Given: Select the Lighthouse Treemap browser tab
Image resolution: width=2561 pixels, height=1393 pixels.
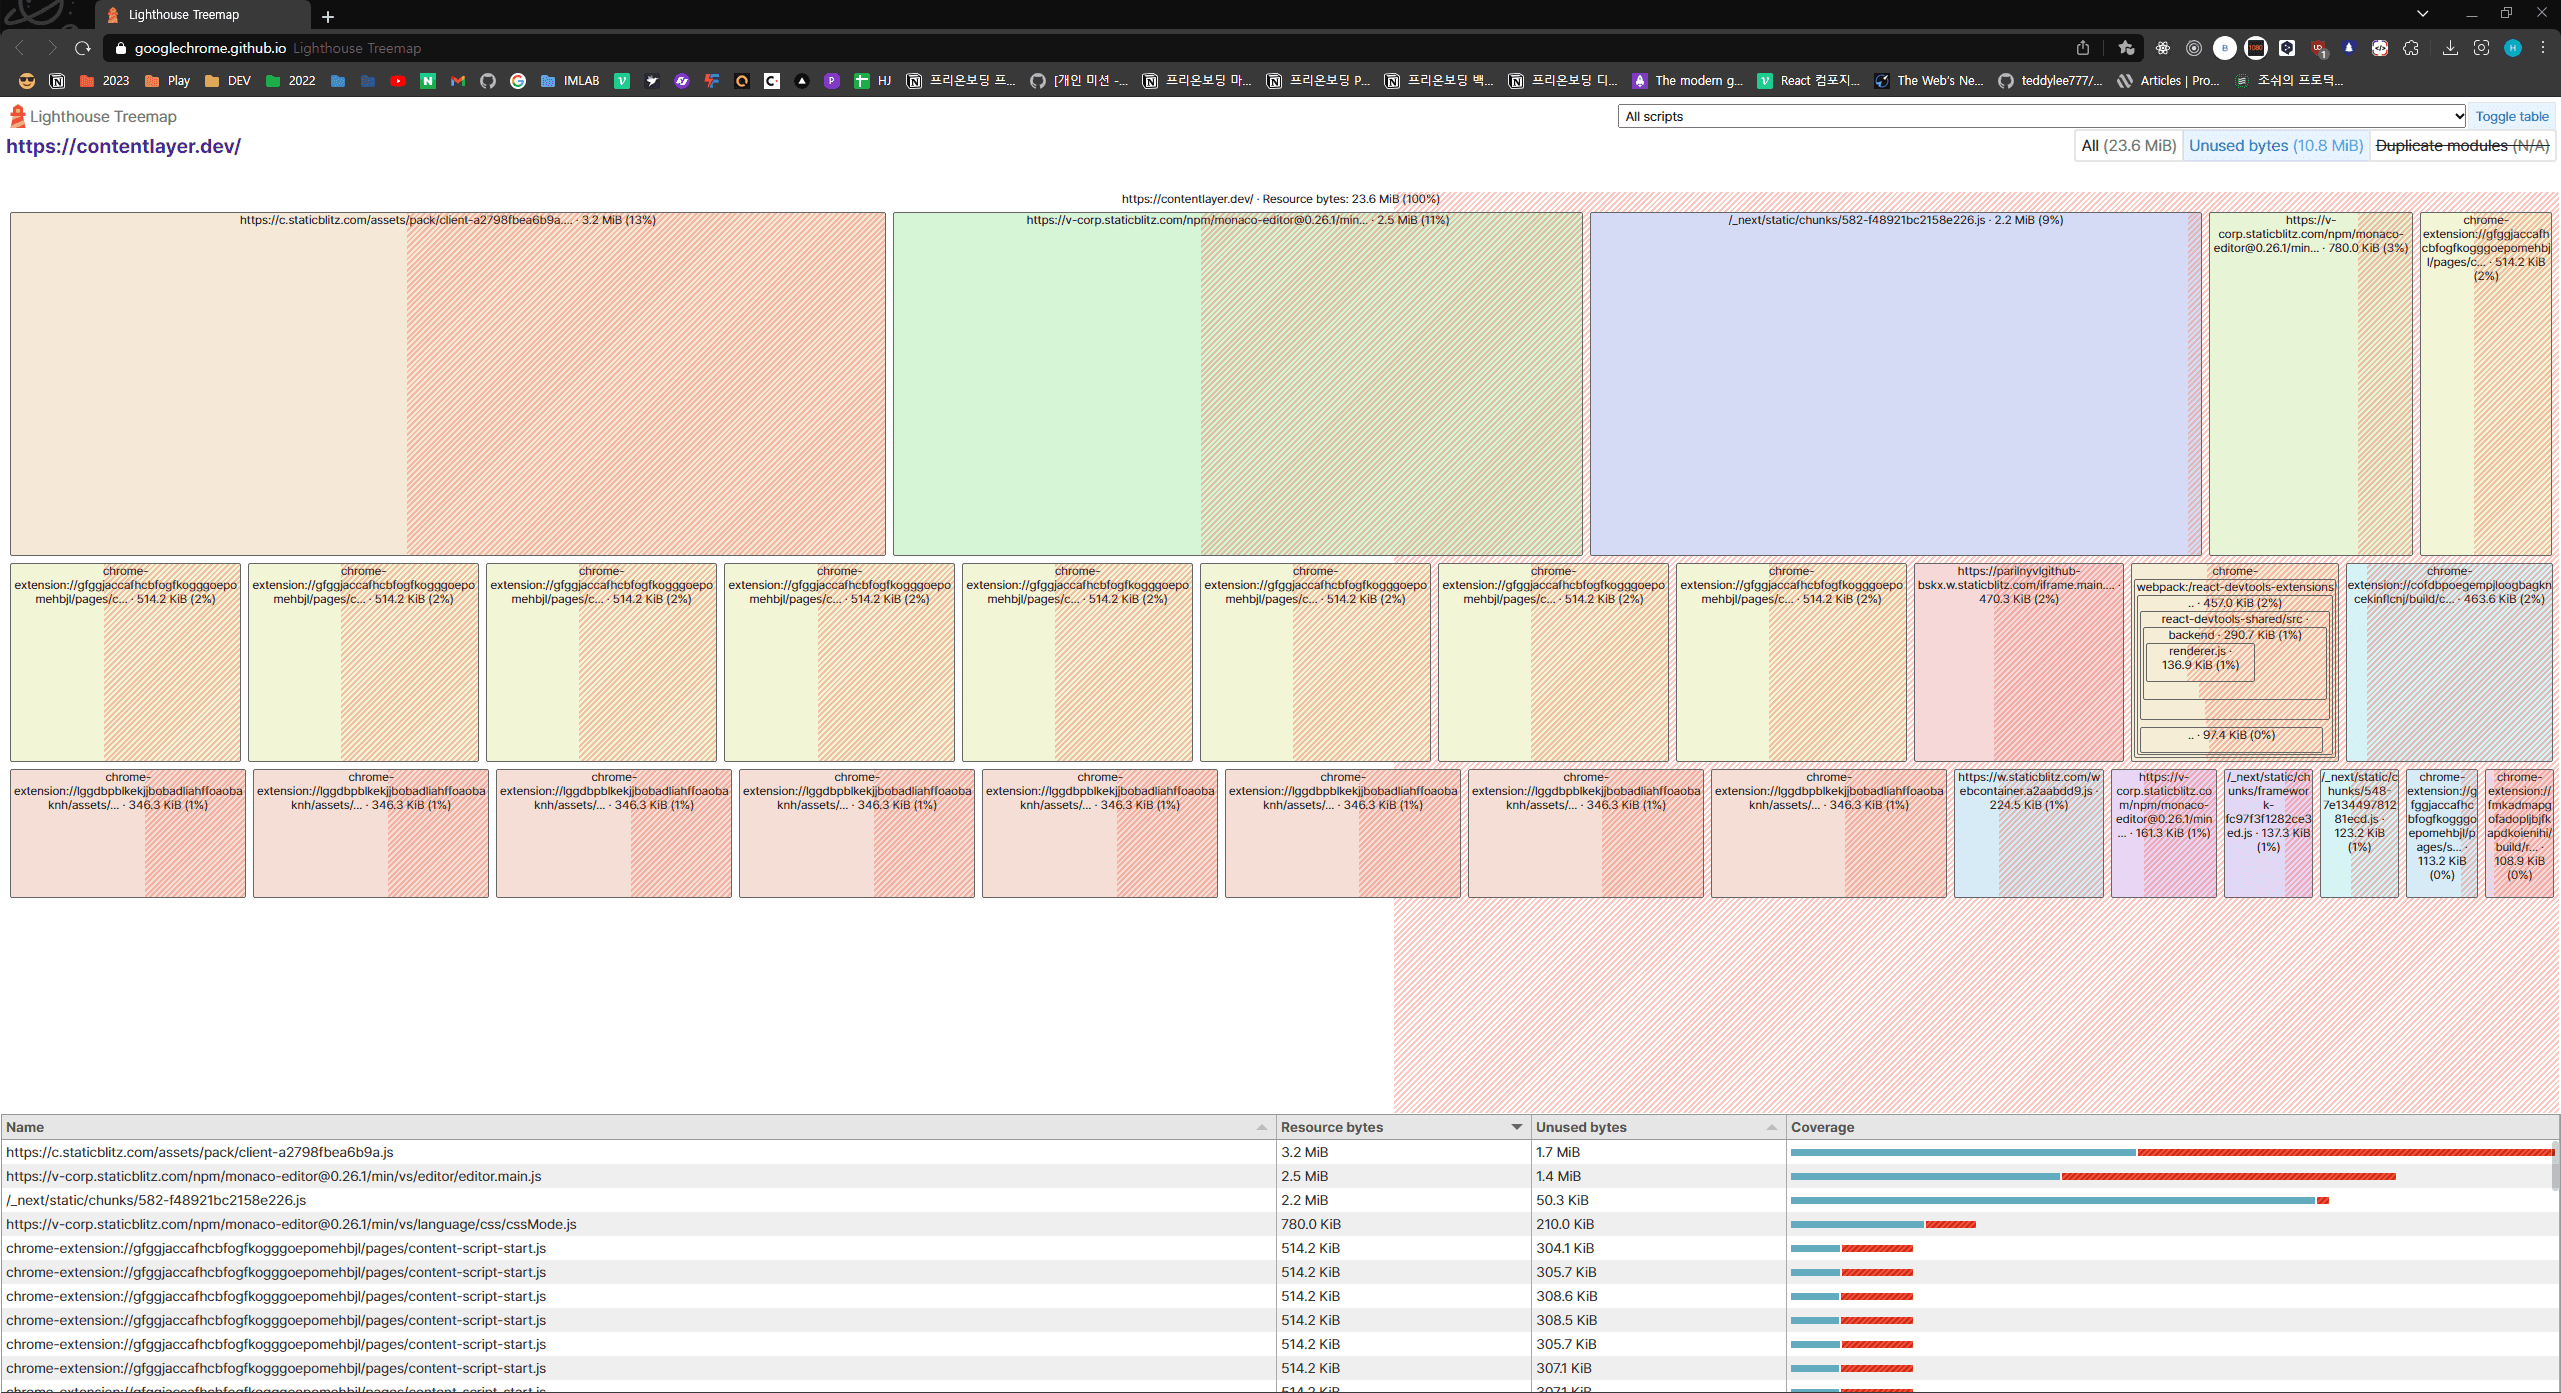Looking at the screenshot, I should pyautogui.click(x=184, y=15).
